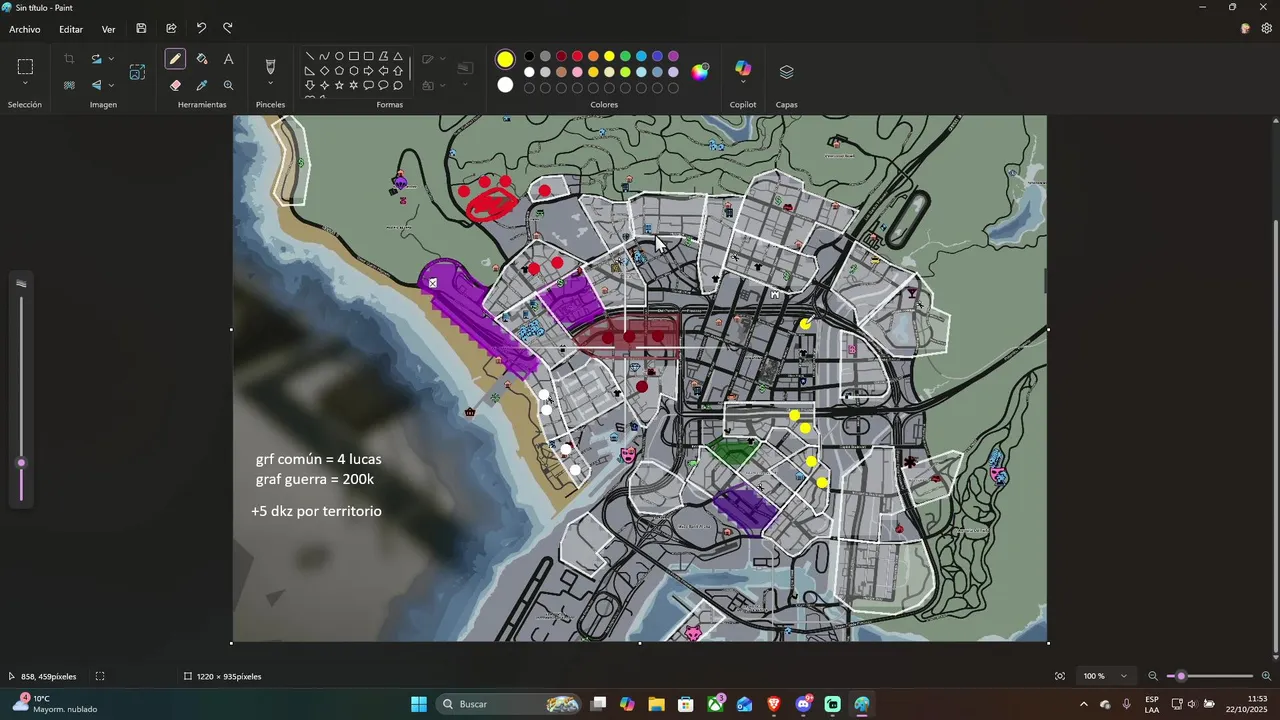Image resolution: width=1280 pixels, height=720 pixels.
Task: Click the taskbar Buscar search box
Action: 510,704
